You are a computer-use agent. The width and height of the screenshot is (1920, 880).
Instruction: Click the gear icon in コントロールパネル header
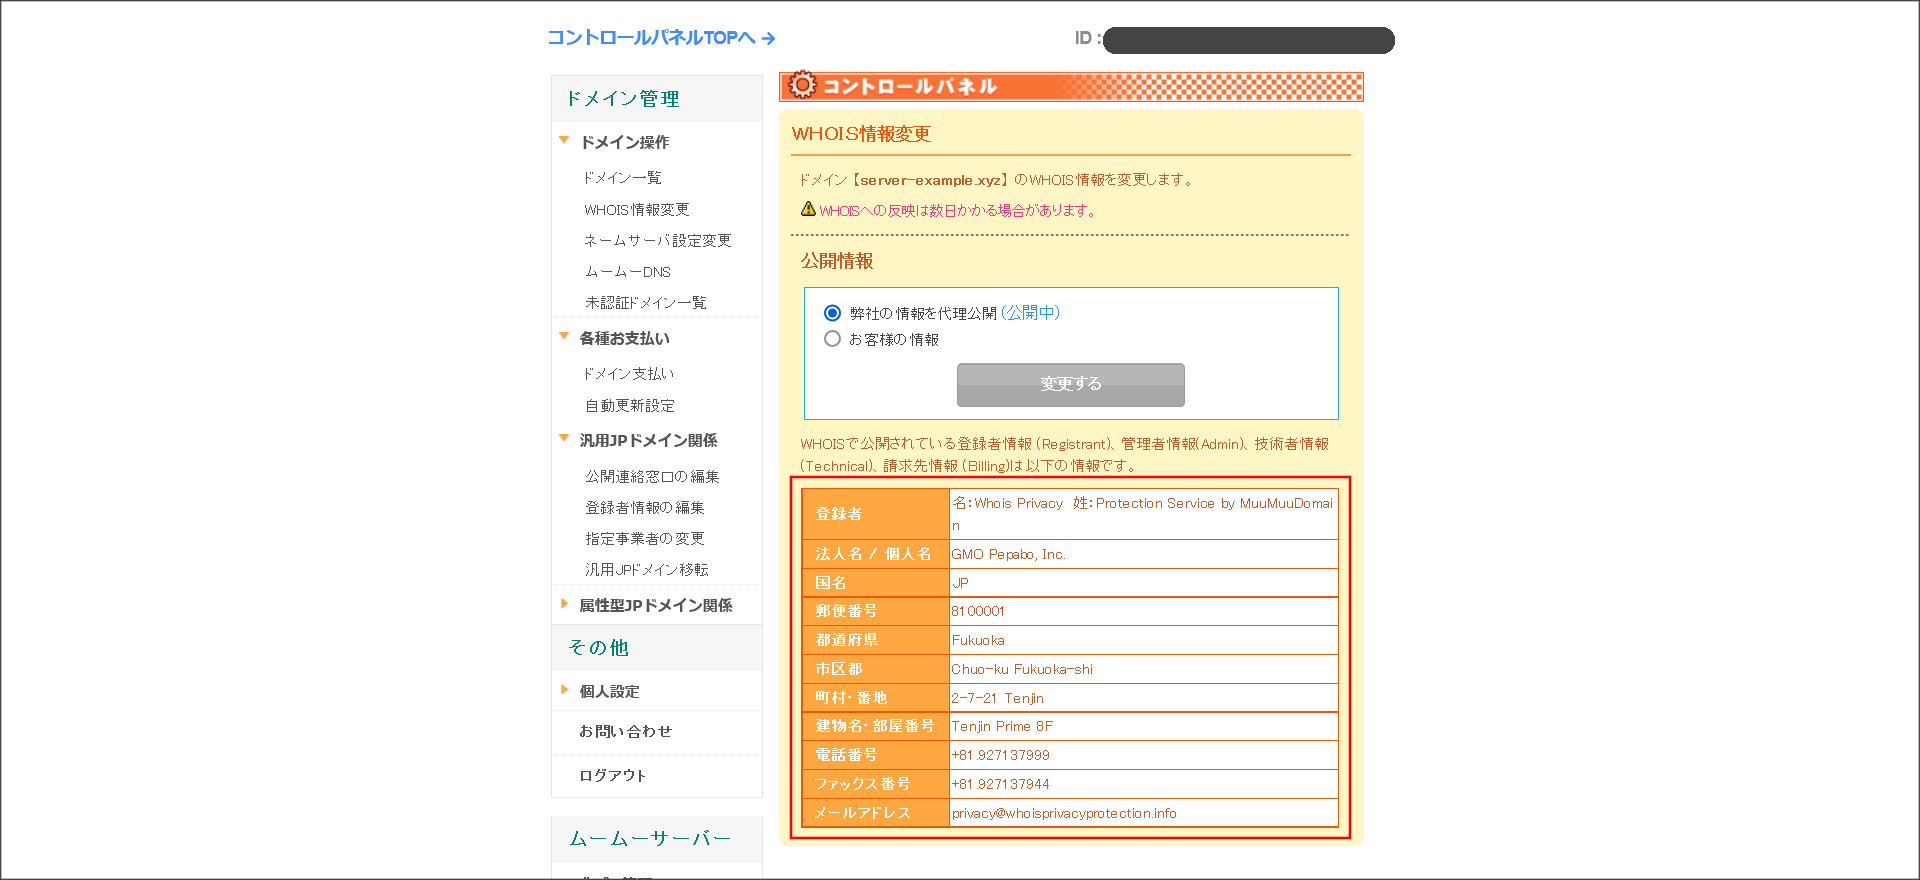[802, 85]
